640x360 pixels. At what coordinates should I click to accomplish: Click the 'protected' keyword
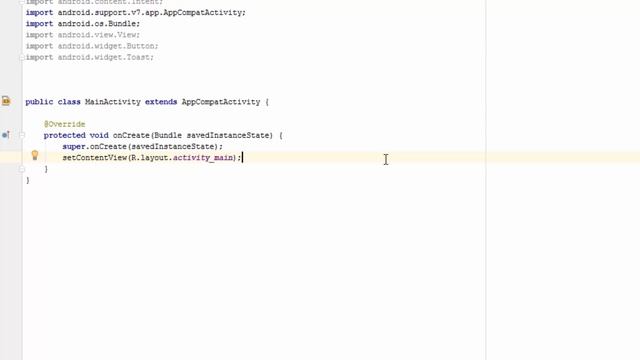point(64,136)
